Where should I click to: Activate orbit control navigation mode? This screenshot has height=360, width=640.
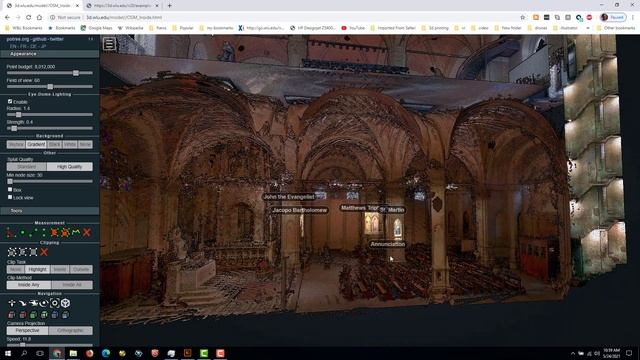click(44, 303)
